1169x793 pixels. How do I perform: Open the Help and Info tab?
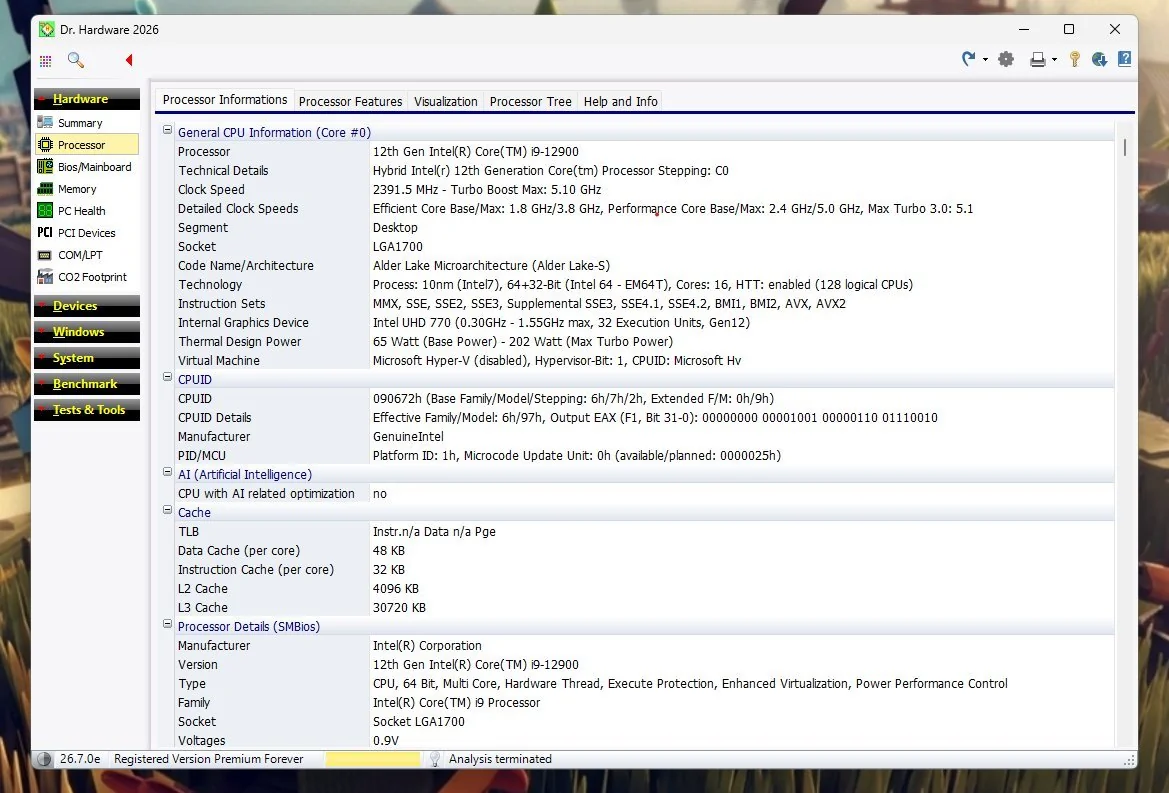(620, 101)
